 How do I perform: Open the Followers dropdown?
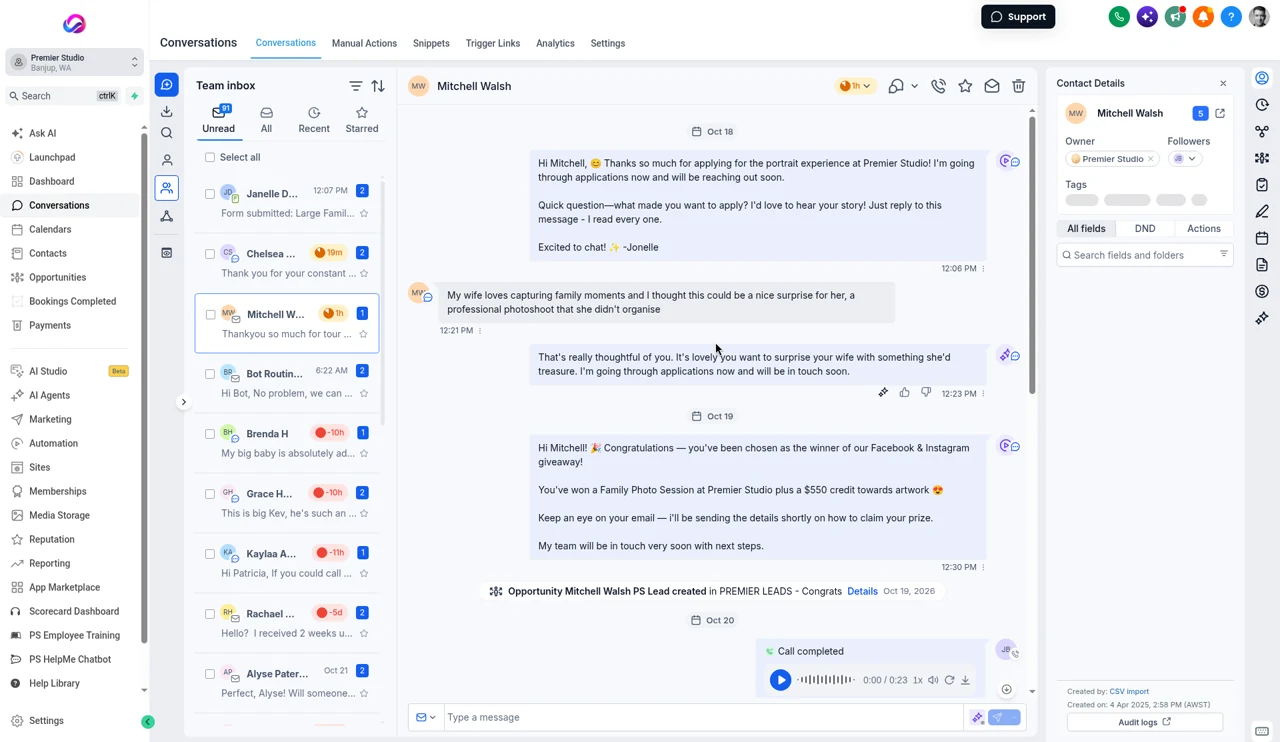tap(1185, 159)
